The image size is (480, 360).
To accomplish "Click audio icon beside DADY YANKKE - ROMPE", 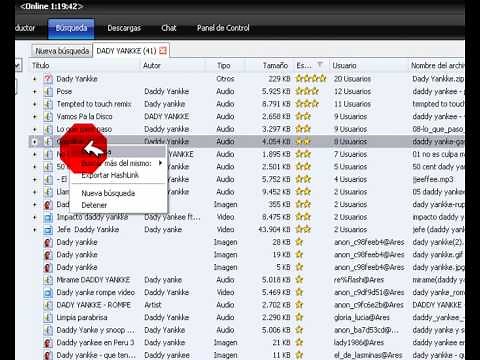I will click(x=48, y=305).
